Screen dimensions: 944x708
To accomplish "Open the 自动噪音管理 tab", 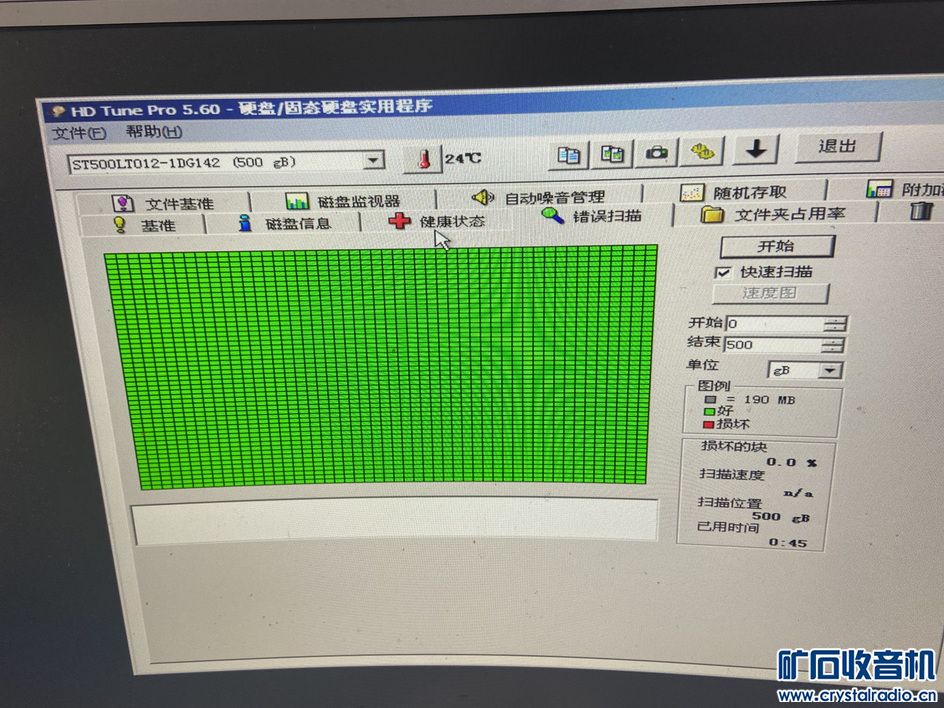I will click(538, 197).
